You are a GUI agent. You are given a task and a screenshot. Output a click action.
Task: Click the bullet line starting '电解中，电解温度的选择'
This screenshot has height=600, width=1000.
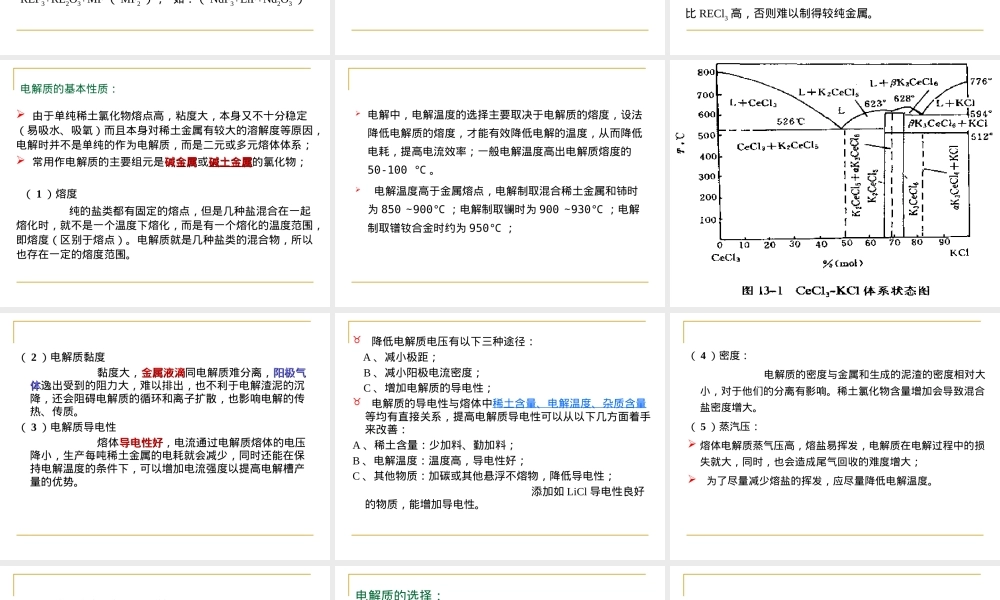[x=504, y=115]
